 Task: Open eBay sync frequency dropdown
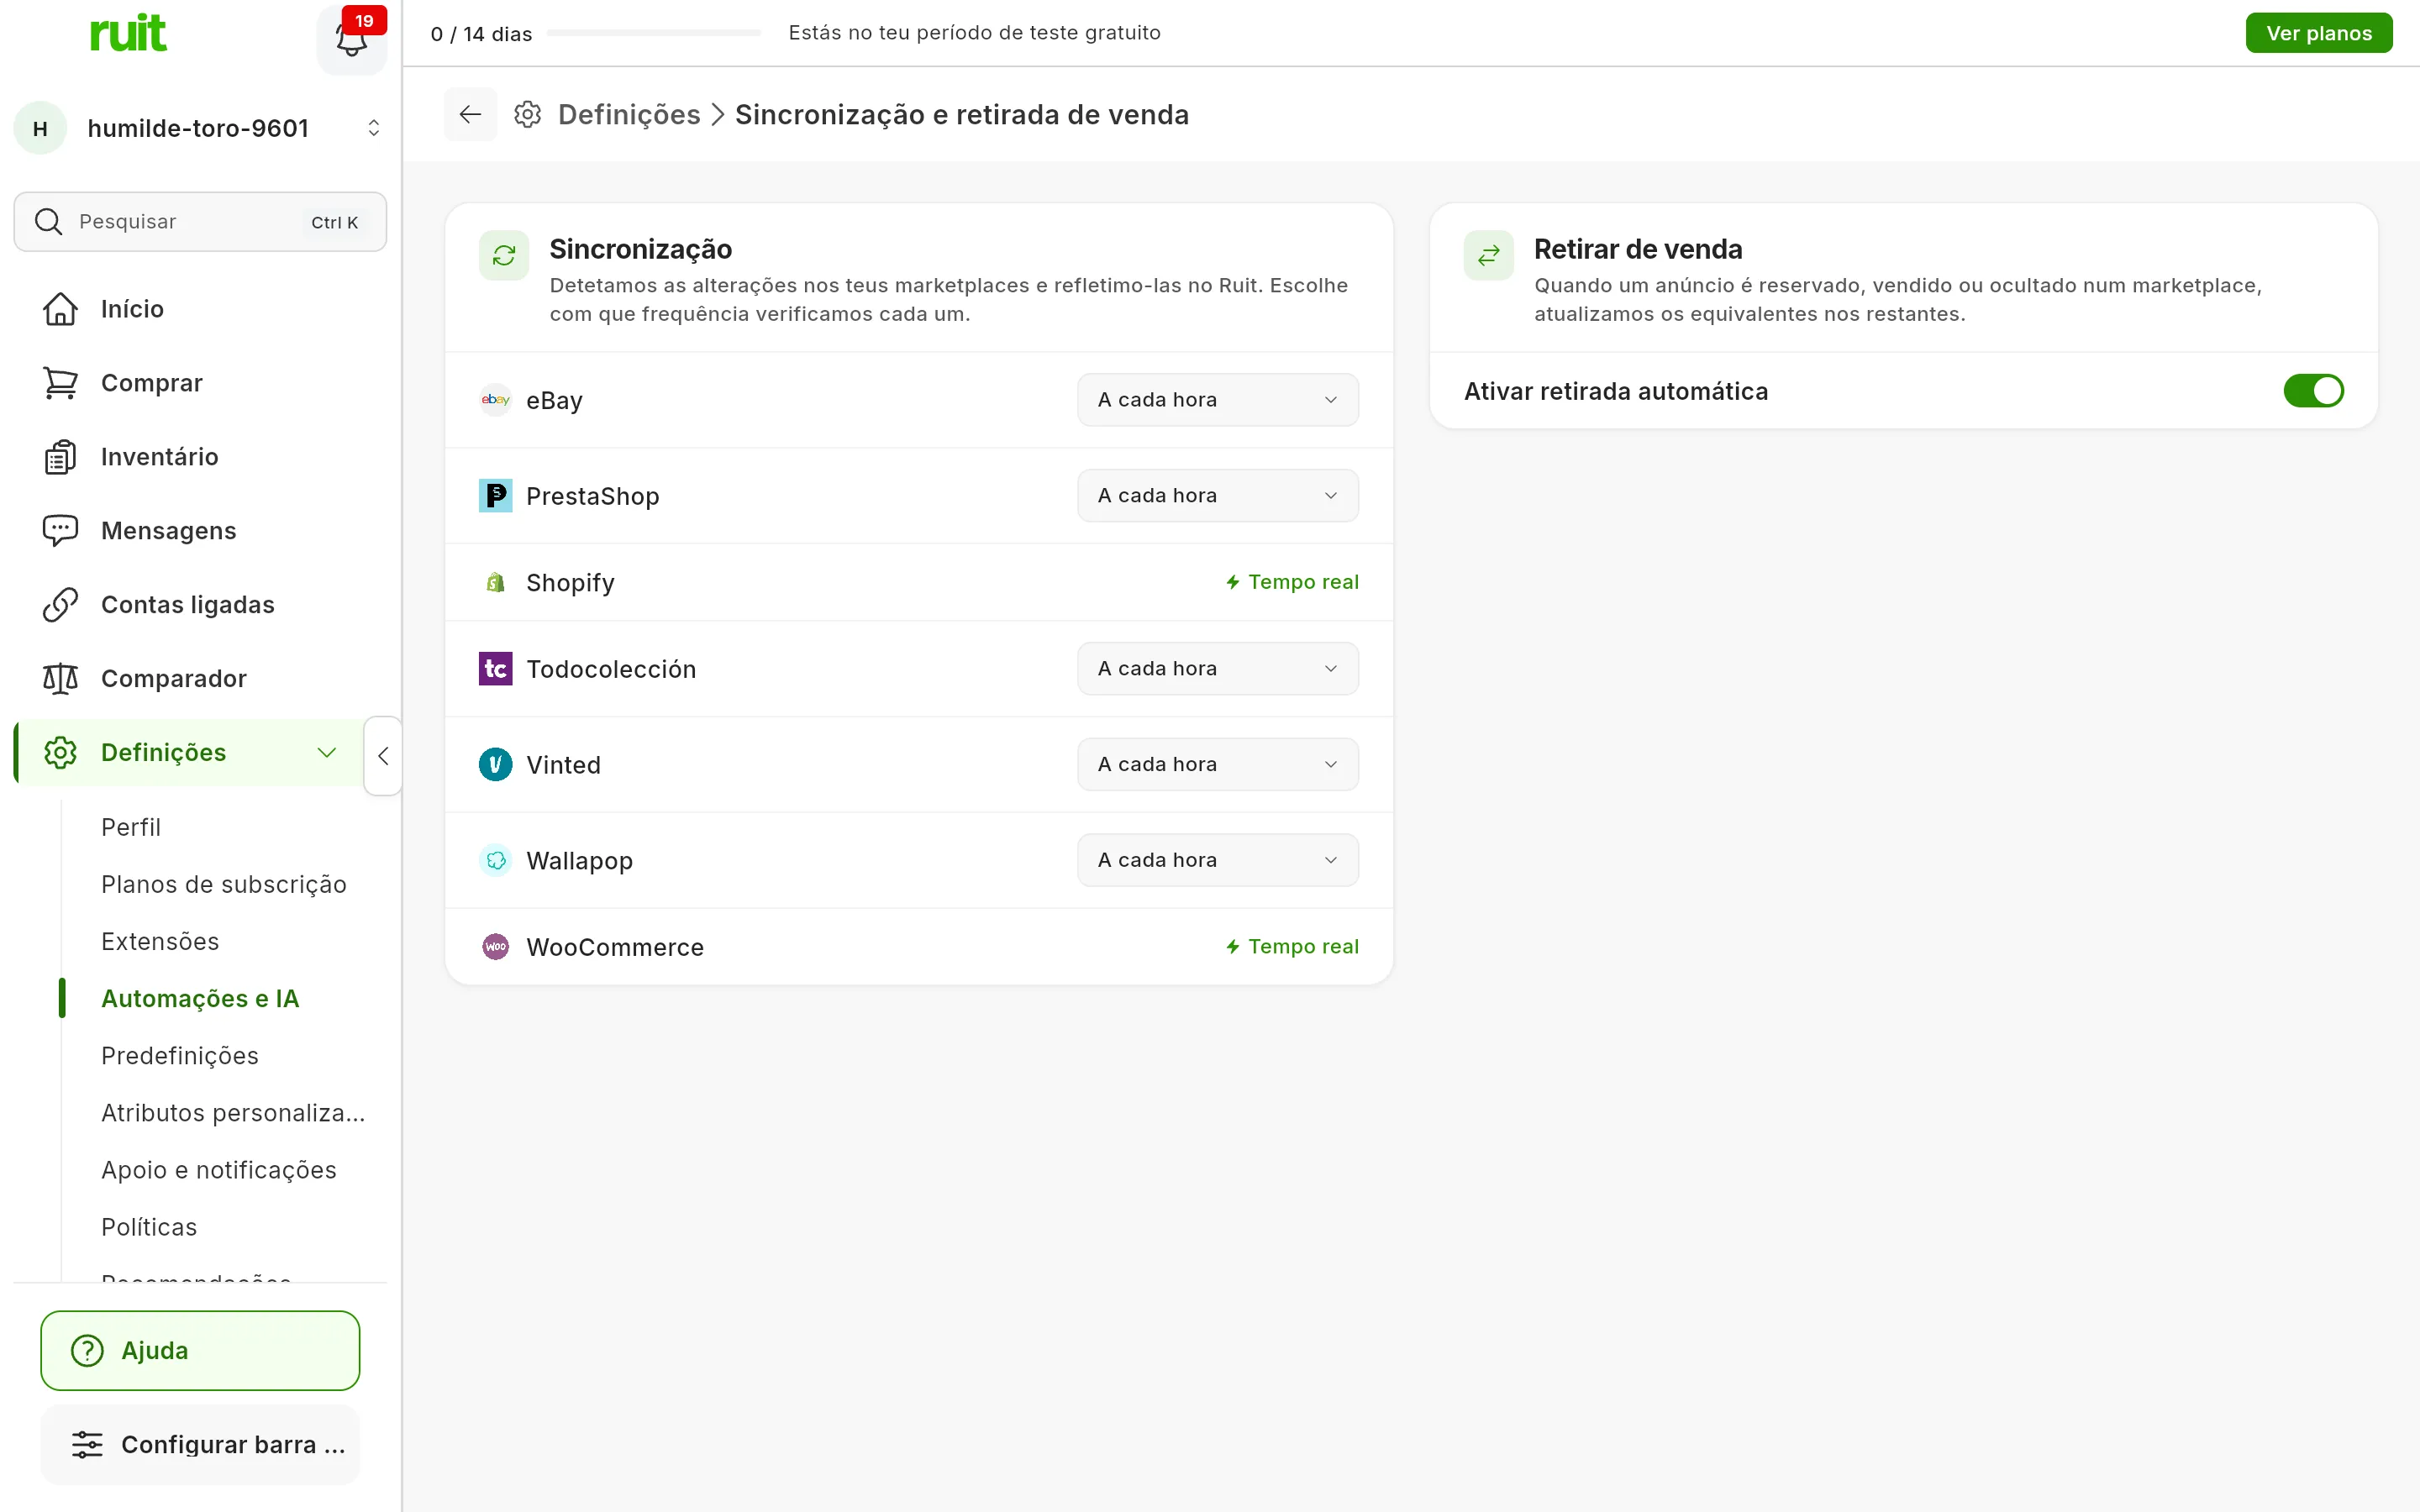tap(1217, 400)
